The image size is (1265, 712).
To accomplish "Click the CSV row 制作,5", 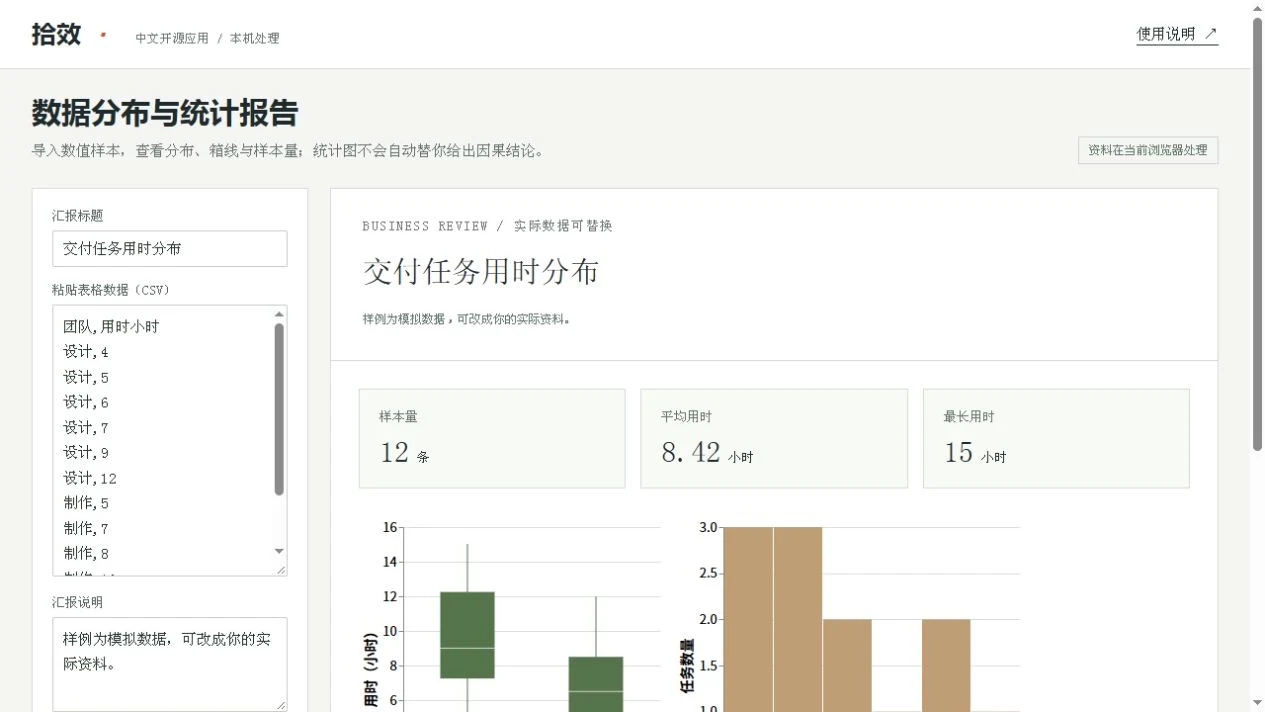I will click(86, 503).
